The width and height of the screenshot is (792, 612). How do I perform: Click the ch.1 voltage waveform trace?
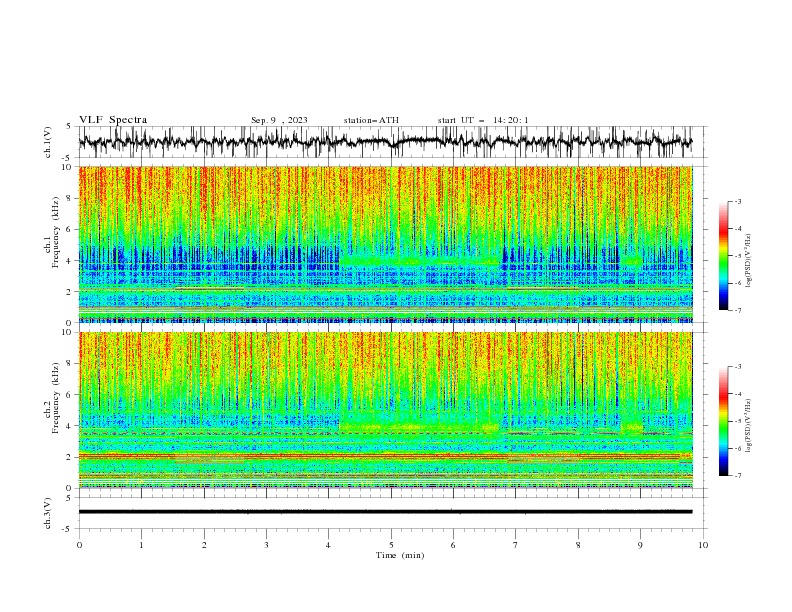click(386, 142)
